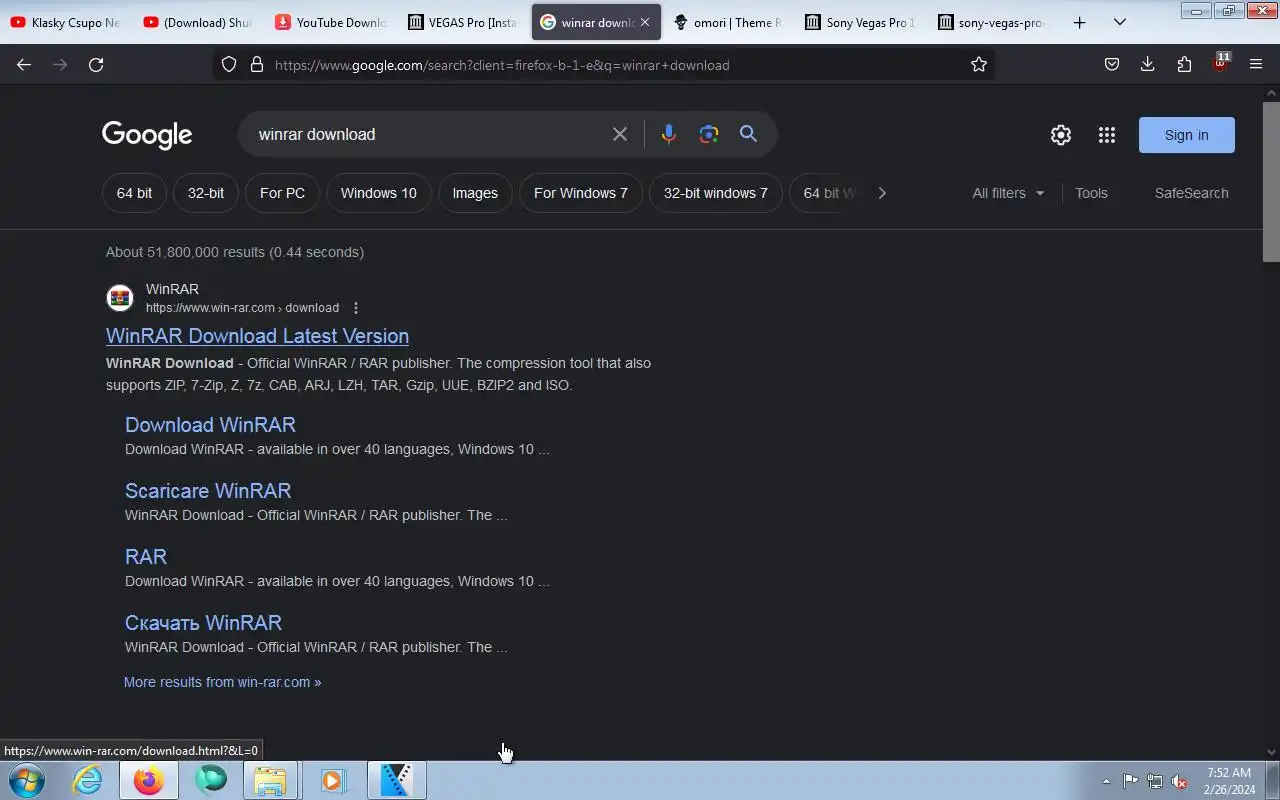Viewport: 1280px width, 800px height.
Task: Launch Internet Explorer from taskbar
Action: pyautogui.click(x=88, y=780)
